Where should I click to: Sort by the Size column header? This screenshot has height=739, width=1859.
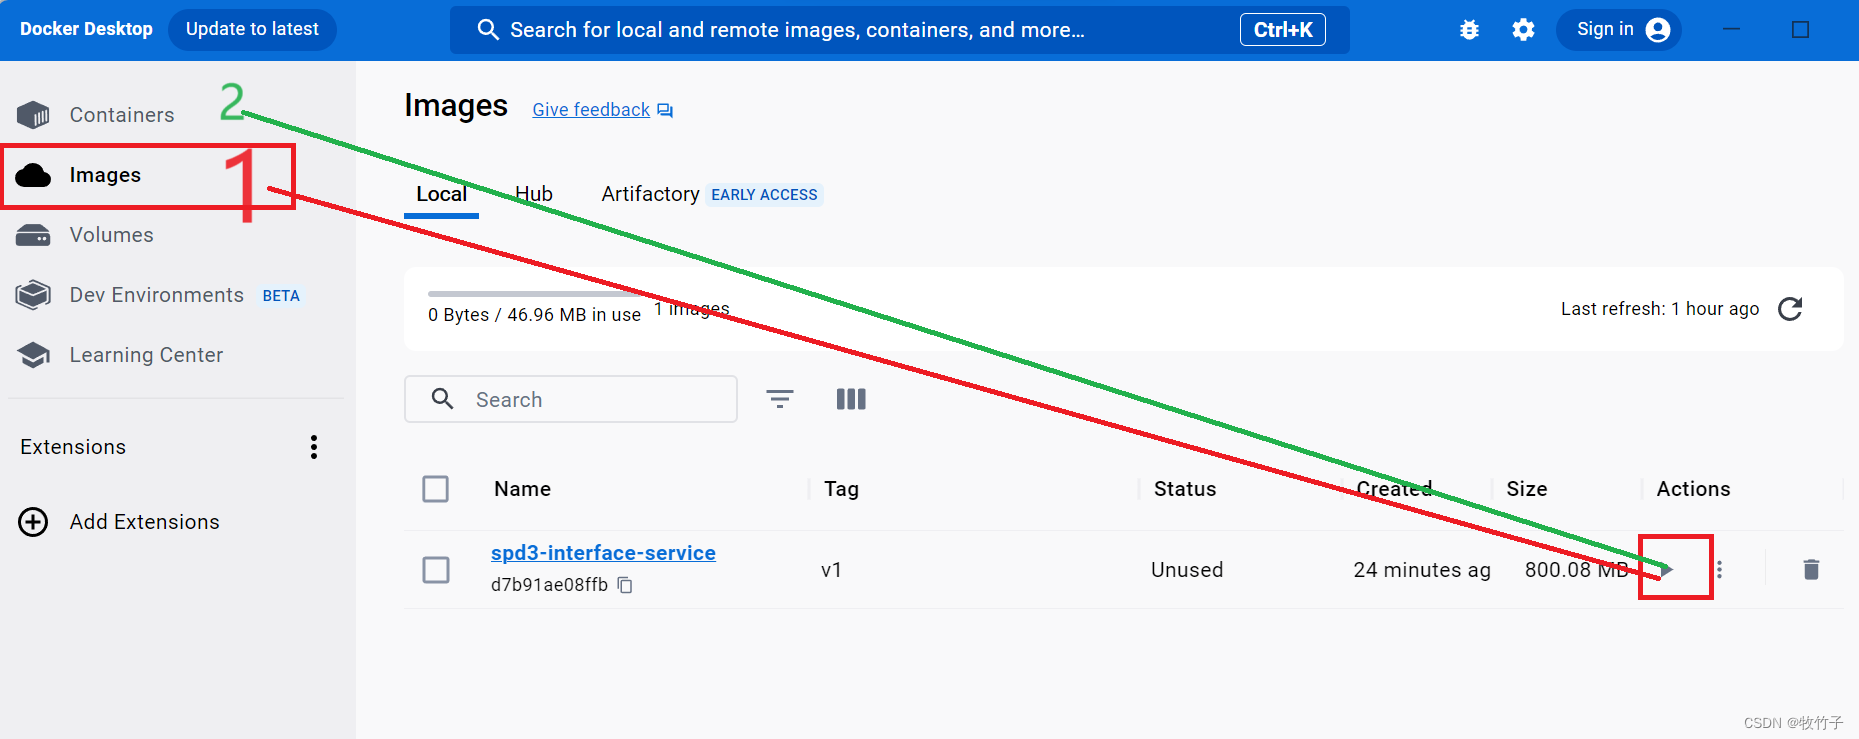[1527, 489]
